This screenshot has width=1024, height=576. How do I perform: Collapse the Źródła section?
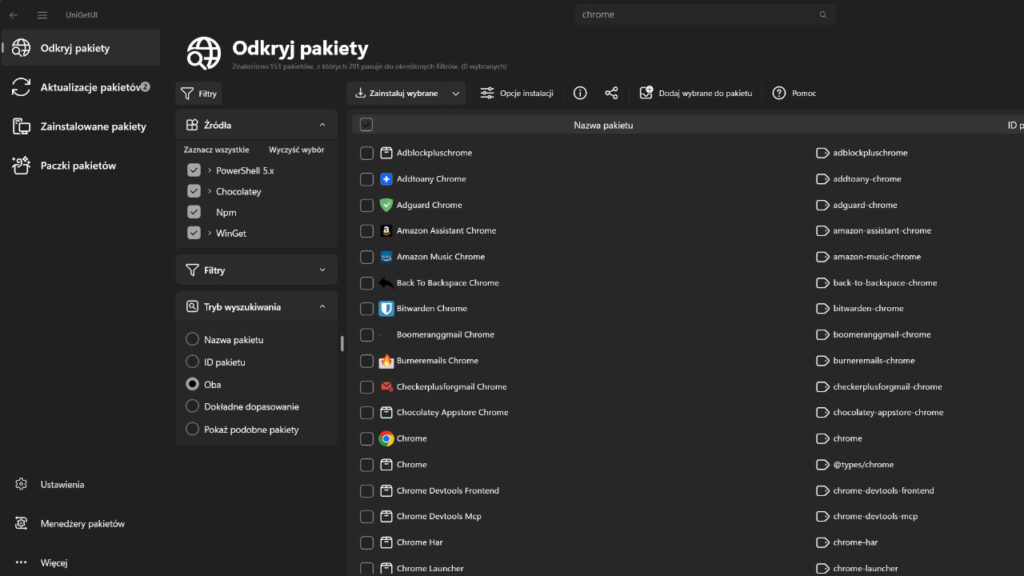[321, 124]
